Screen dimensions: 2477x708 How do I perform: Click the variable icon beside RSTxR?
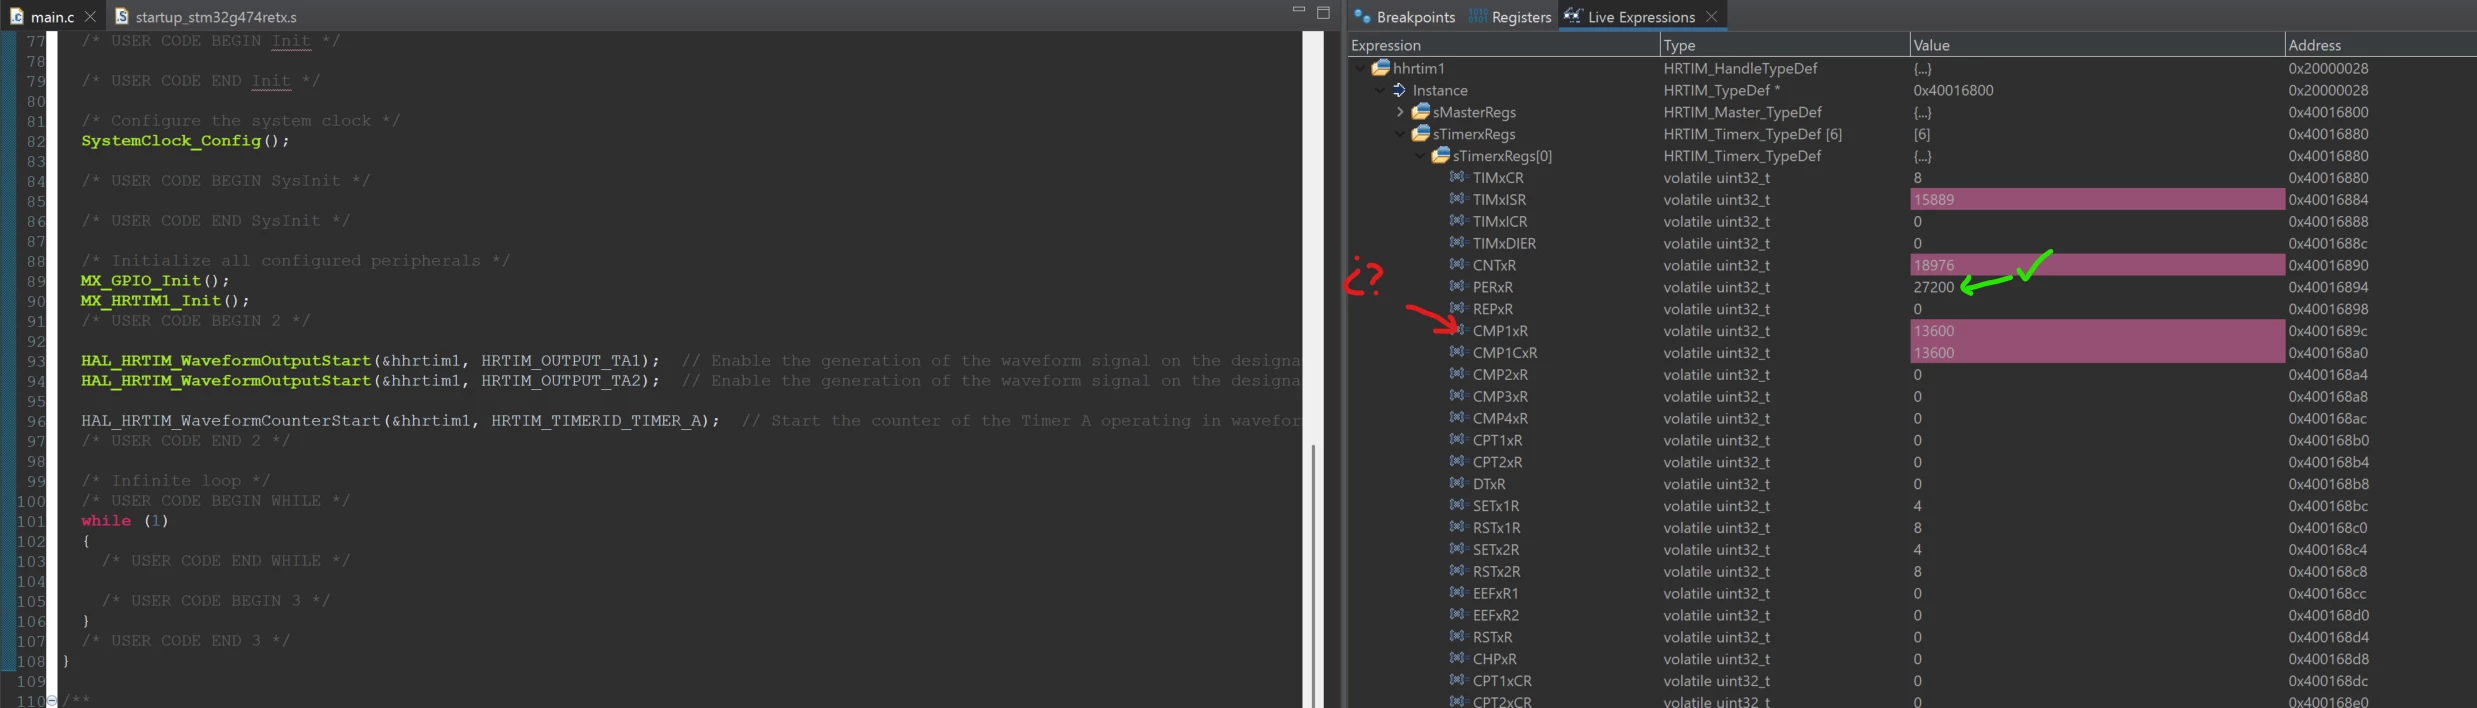(x=1458, y=637)
